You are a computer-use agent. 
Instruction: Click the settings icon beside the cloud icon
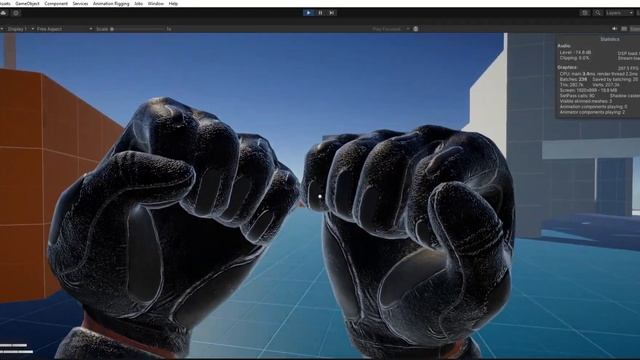(x=16, y=13)
